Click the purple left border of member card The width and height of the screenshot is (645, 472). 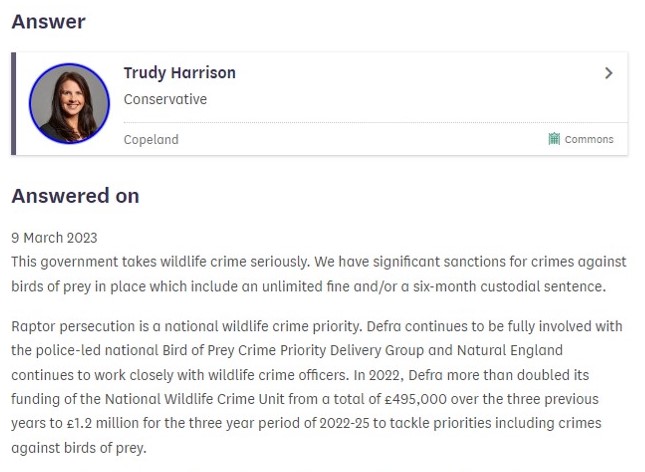(x=14, y=104)
